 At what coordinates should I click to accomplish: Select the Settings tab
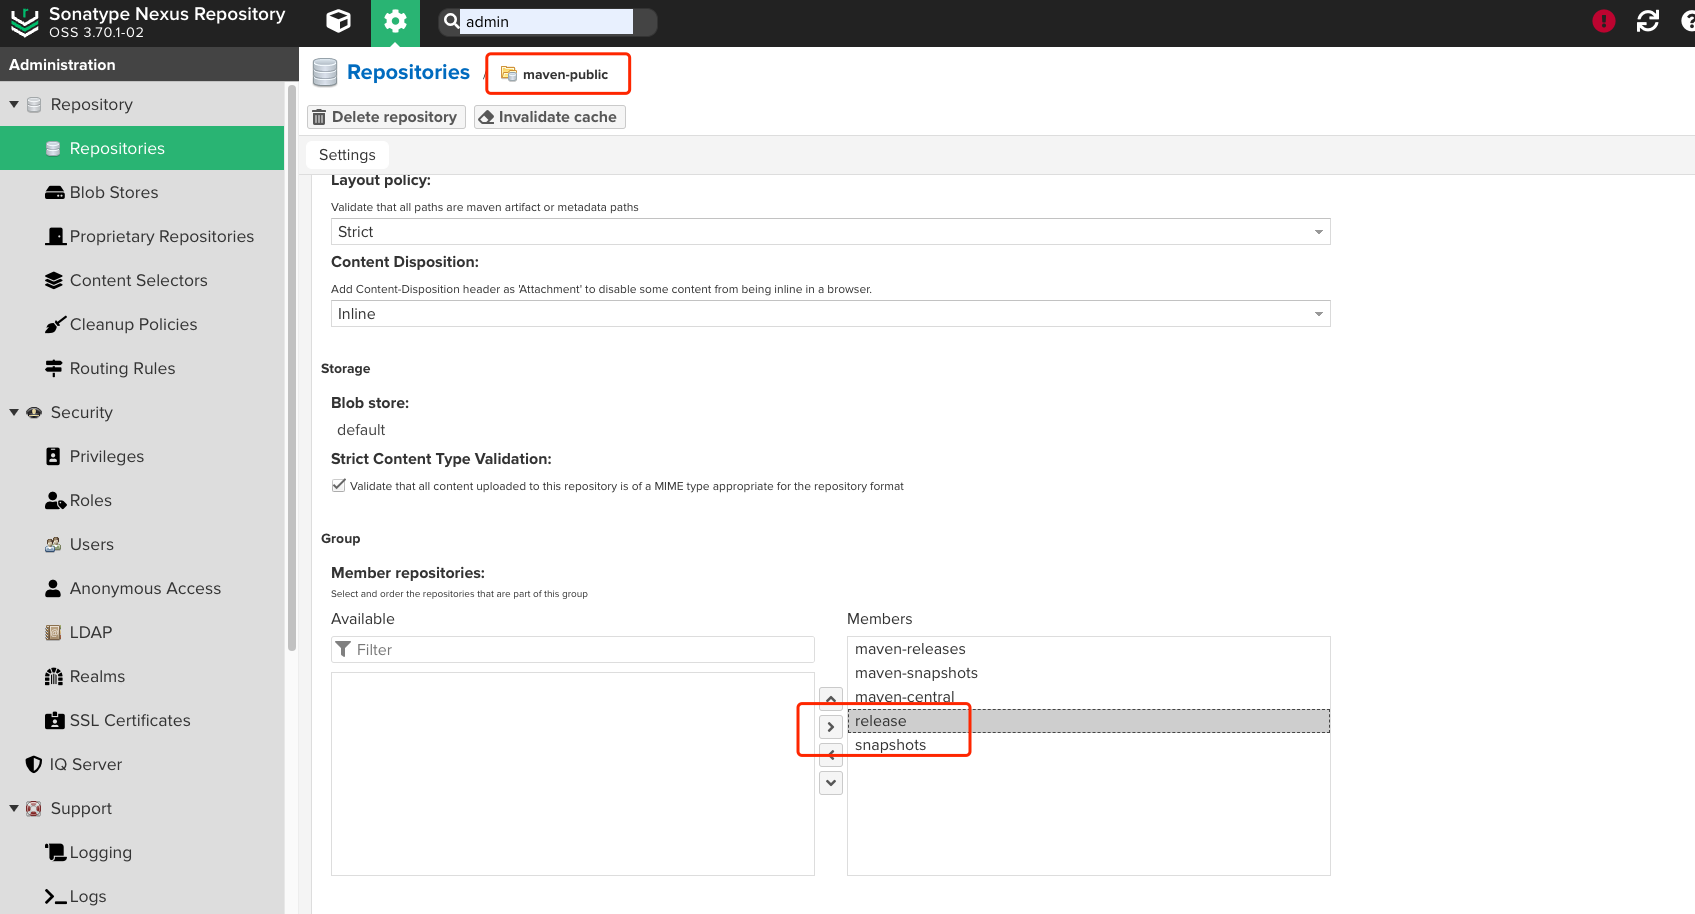(x=347, y=155)
